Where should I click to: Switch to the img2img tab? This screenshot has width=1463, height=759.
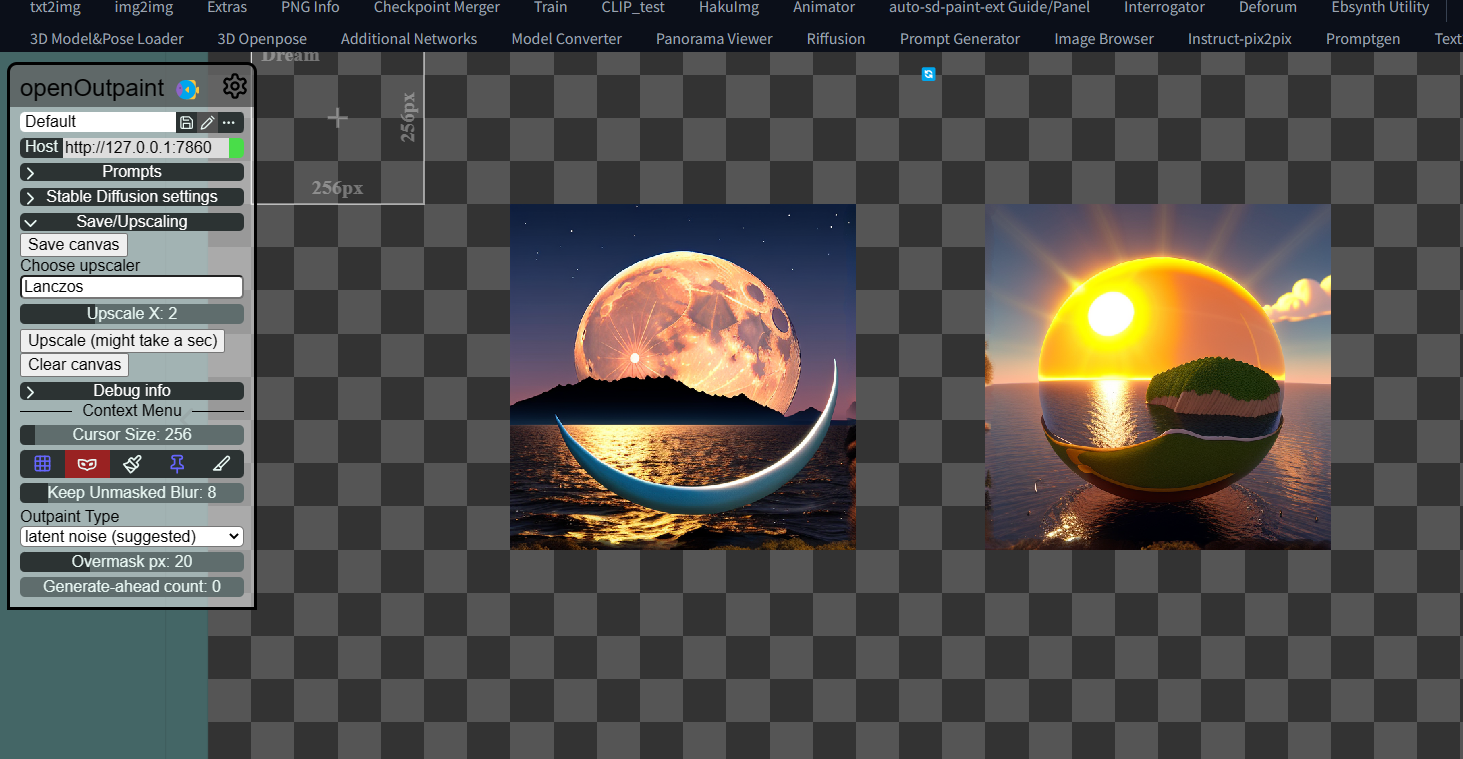[x=143, y=8]
